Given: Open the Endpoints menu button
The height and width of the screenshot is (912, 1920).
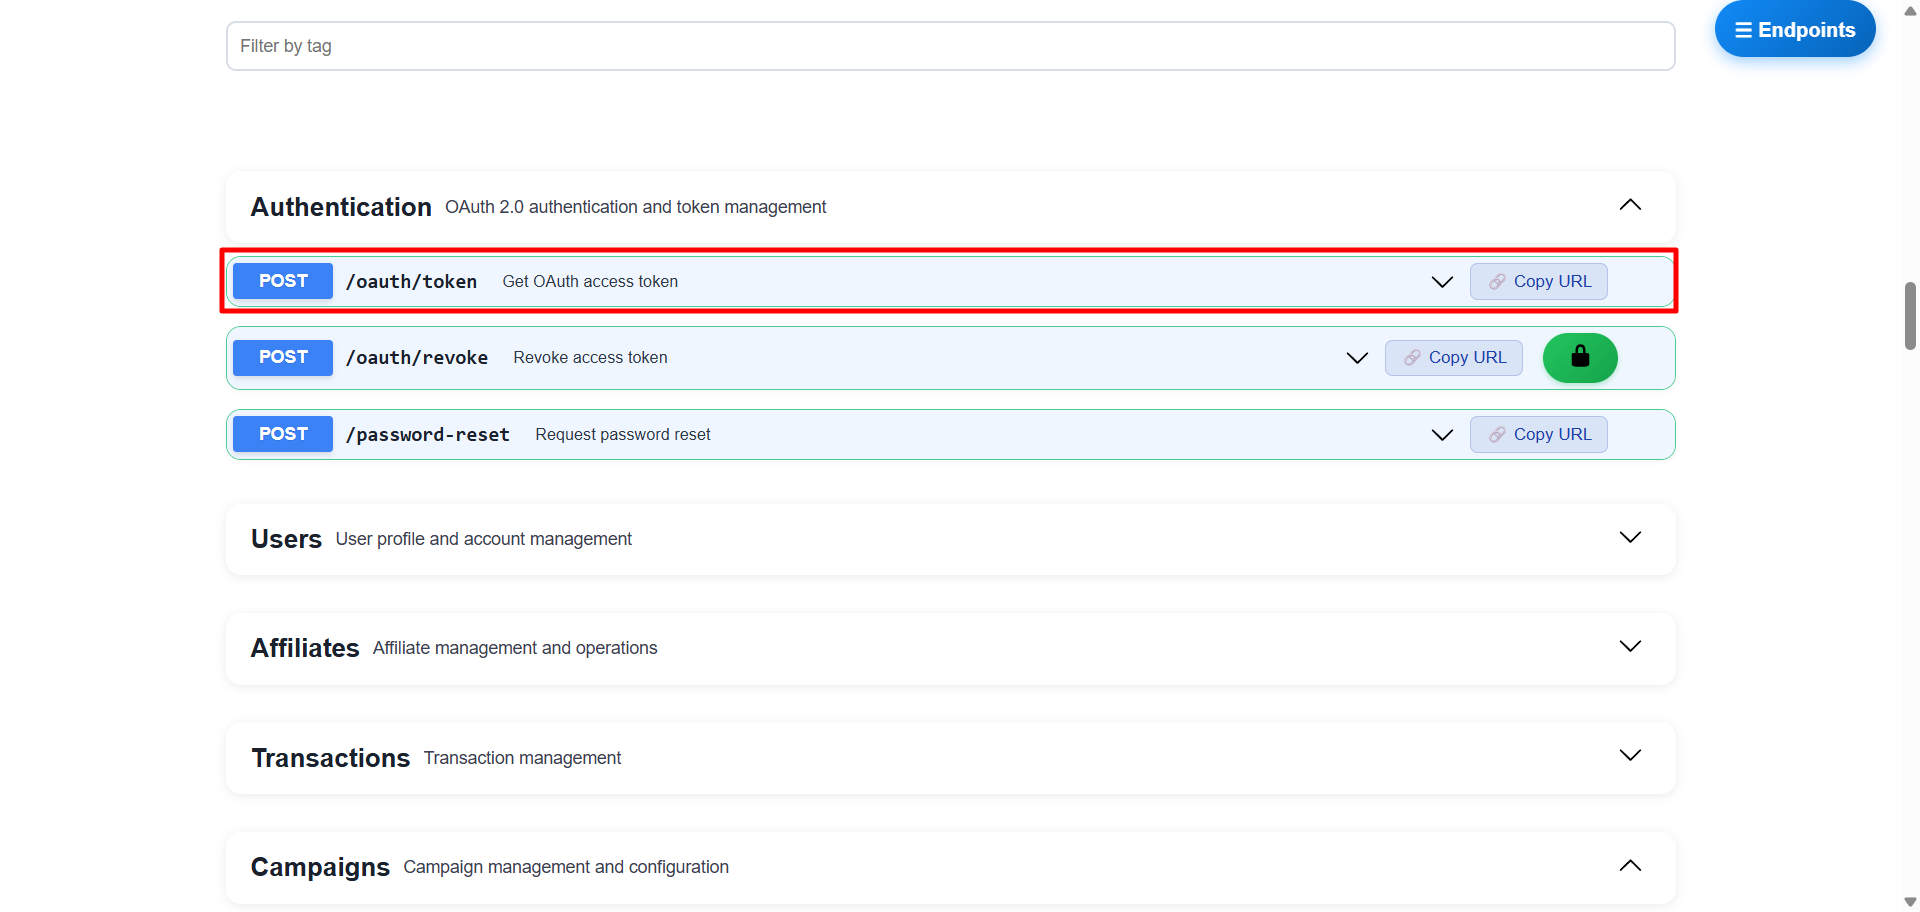Looking at the screenshot, I should pyautogui.click(x=1794, y=30).
